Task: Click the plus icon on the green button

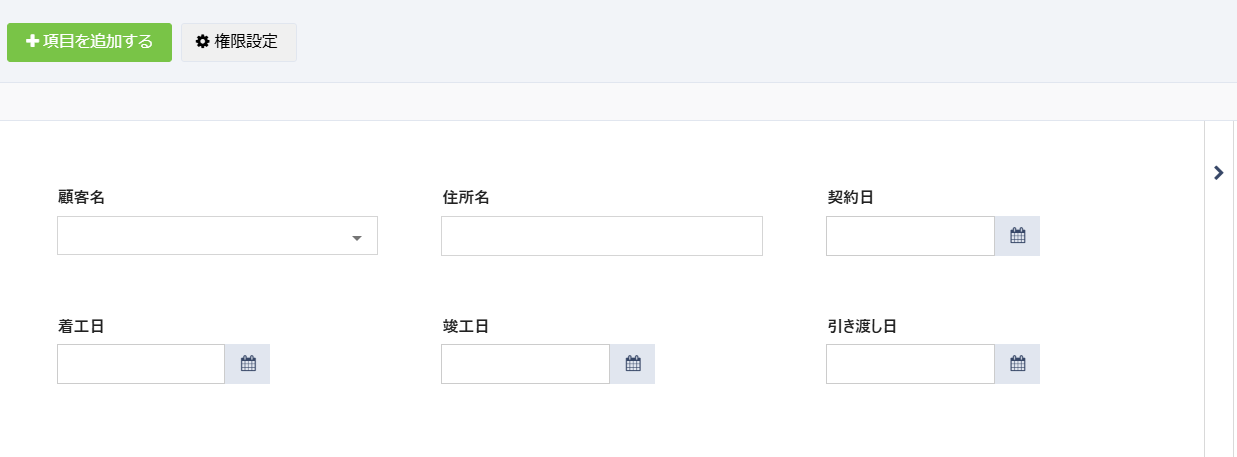Action: 32,42
